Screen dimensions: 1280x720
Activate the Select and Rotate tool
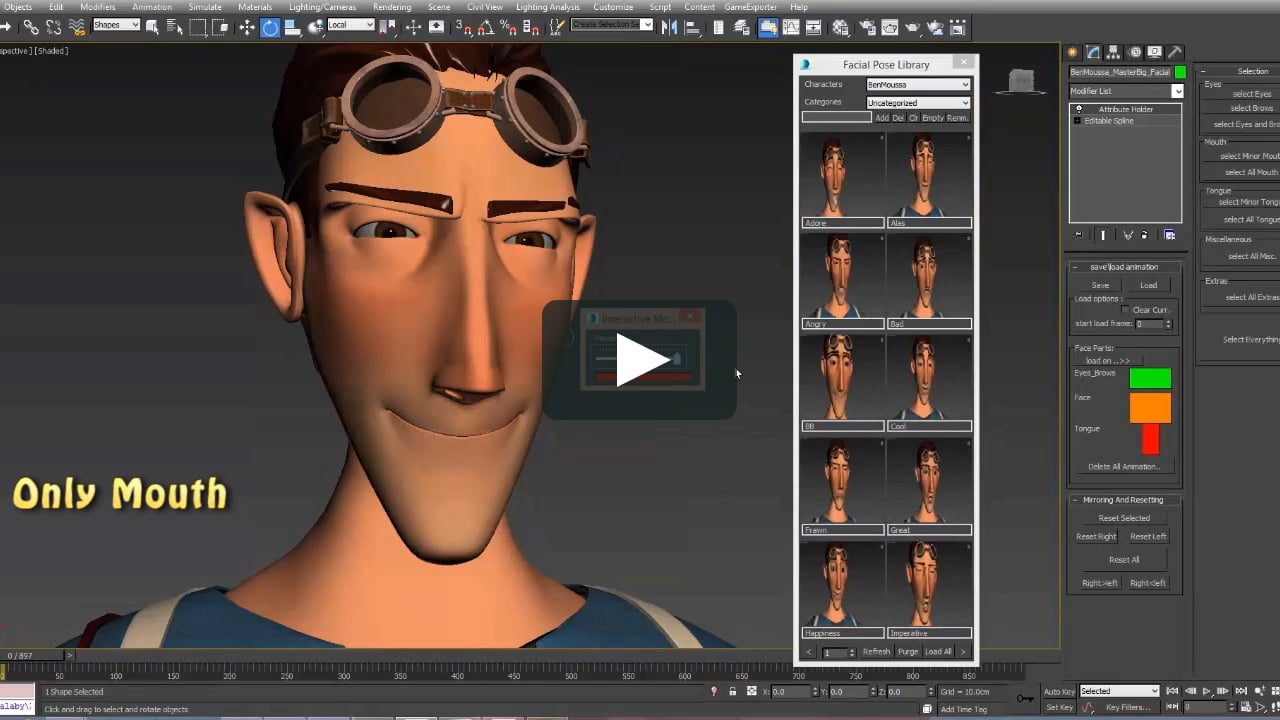270,27
